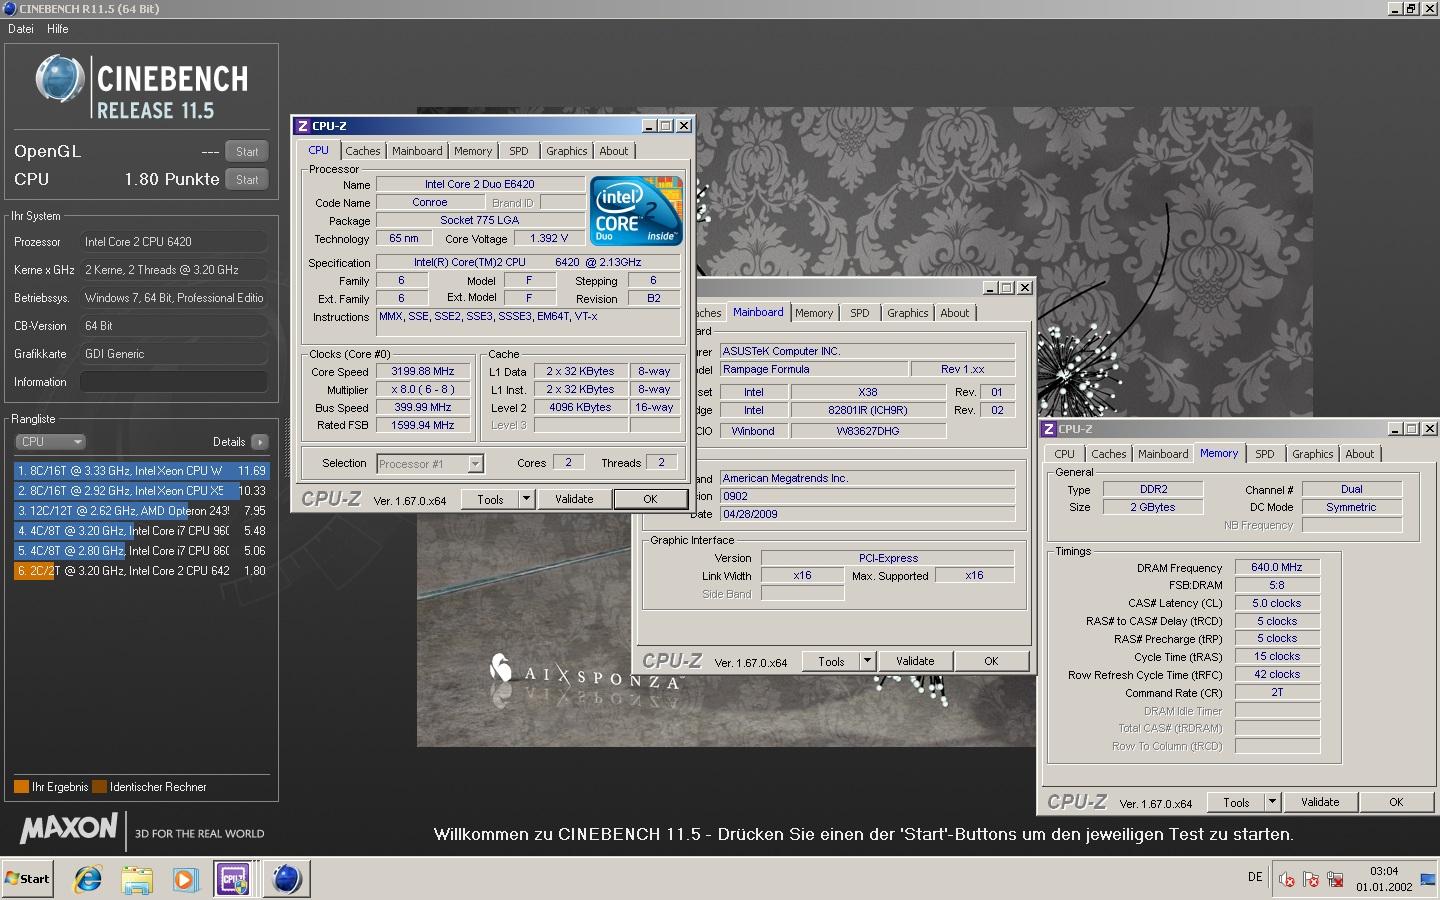
Task: Click OK in the CPU window
Action: [x=650, y=499]
